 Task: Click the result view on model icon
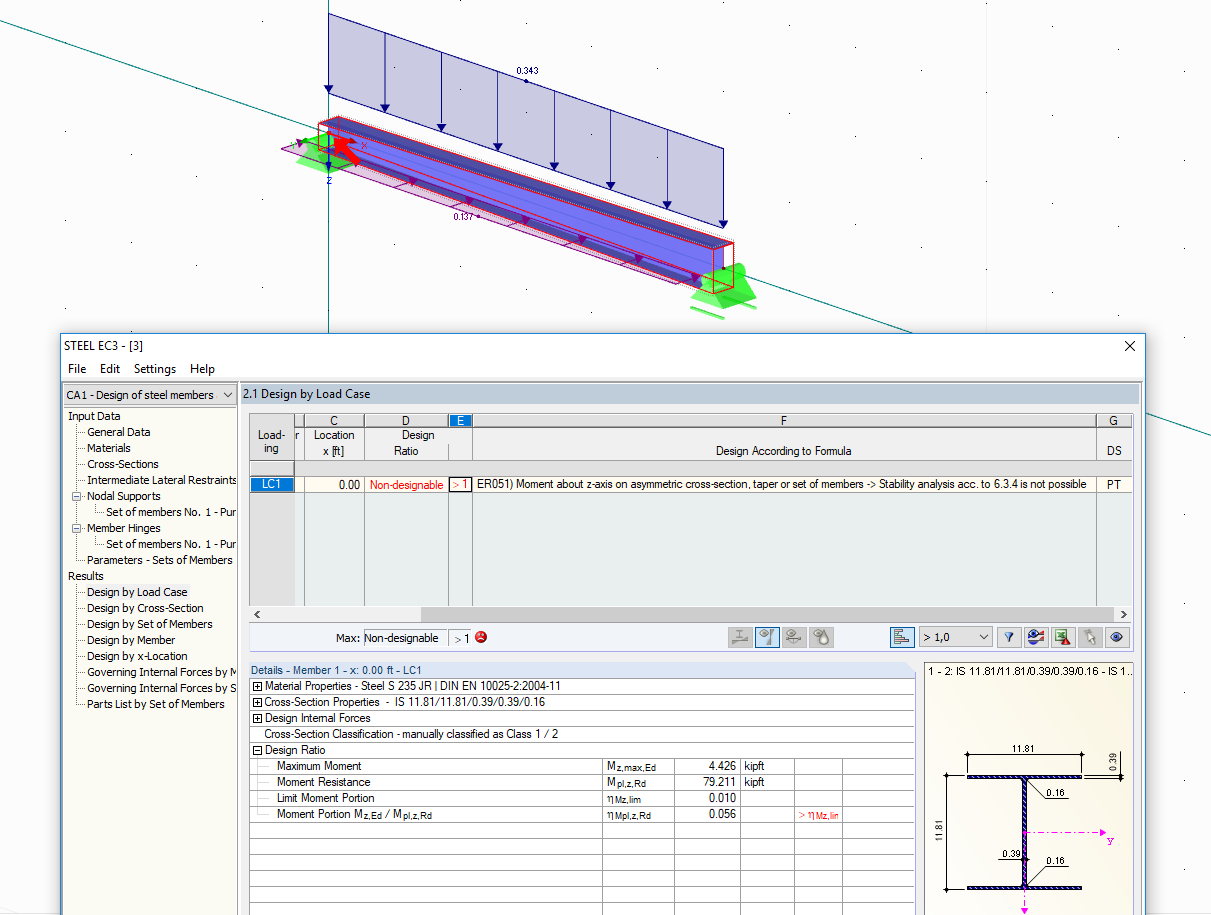click(x=795, y=637)
